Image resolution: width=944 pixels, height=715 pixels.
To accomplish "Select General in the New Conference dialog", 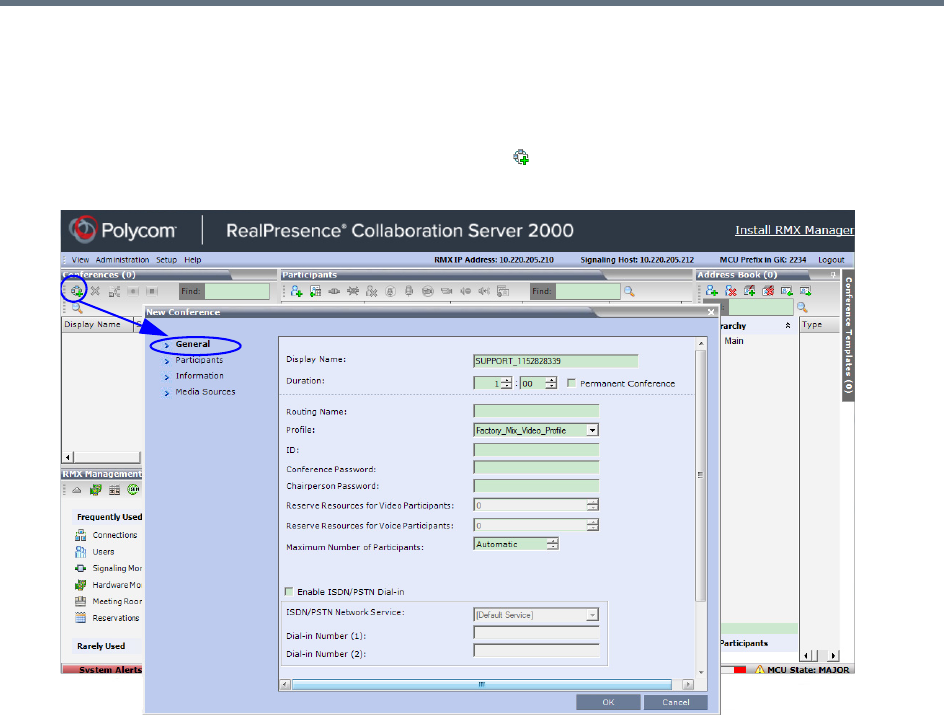I will click(x=193, y=344).
